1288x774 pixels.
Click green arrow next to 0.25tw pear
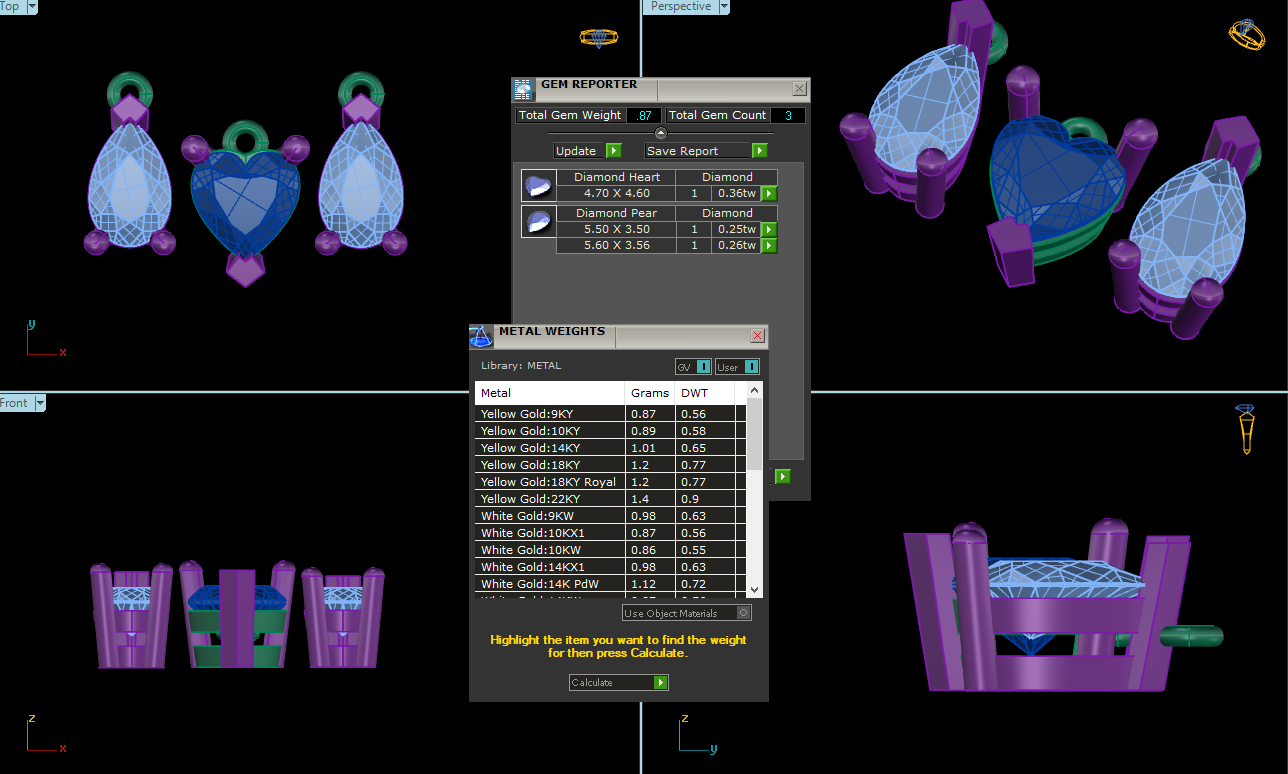click(769, 230)
